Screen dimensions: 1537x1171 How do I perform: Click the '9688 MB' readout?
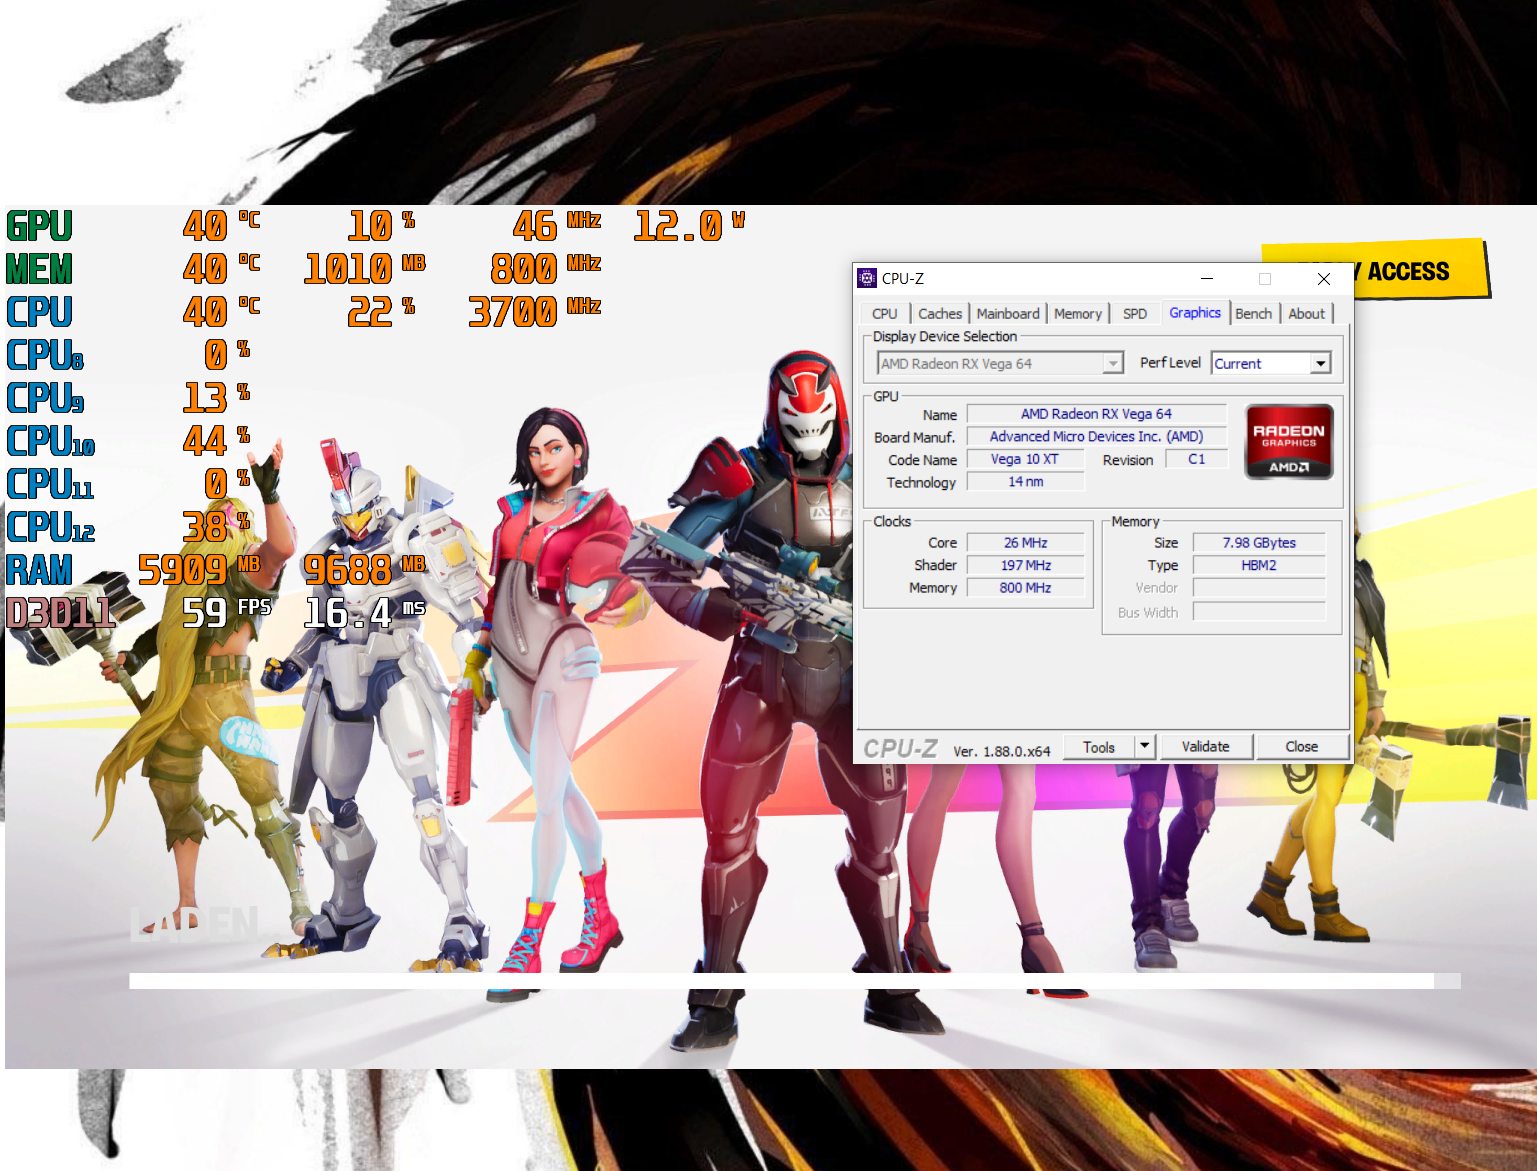pyautogui.click(x=365, y=570)
